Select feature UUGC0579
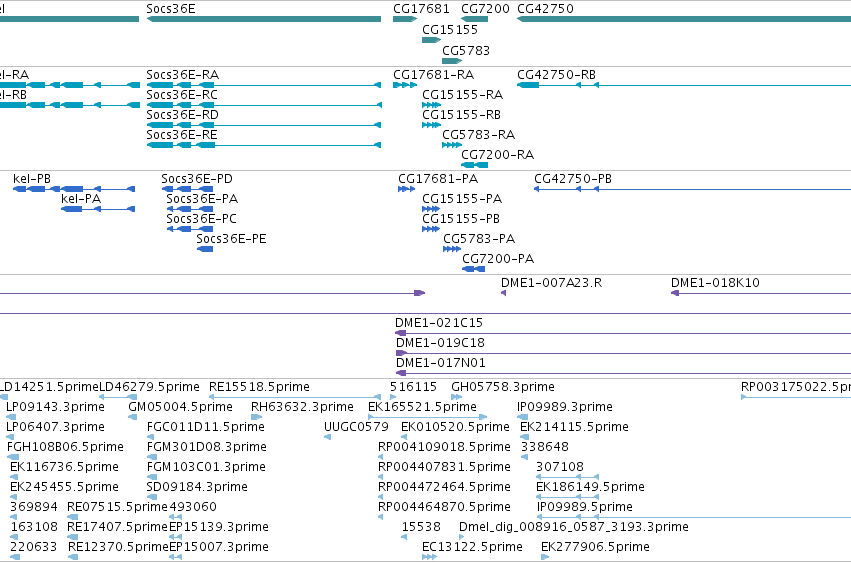 (356, 427)
